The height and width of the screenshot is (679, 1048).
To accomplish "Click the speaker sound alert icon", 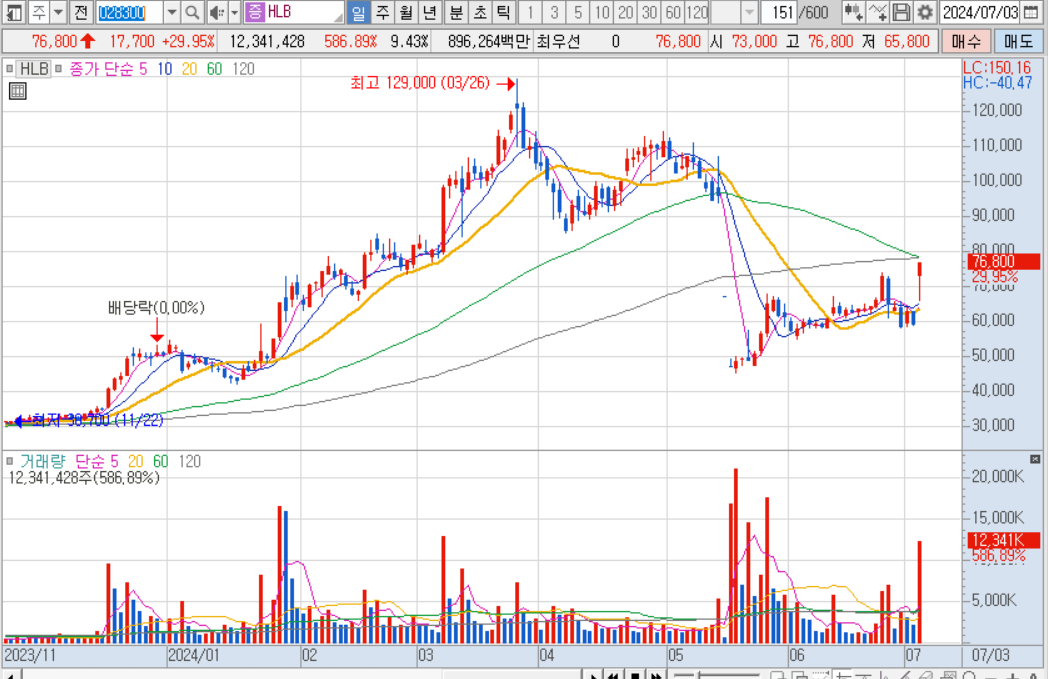I will point(216,12).
